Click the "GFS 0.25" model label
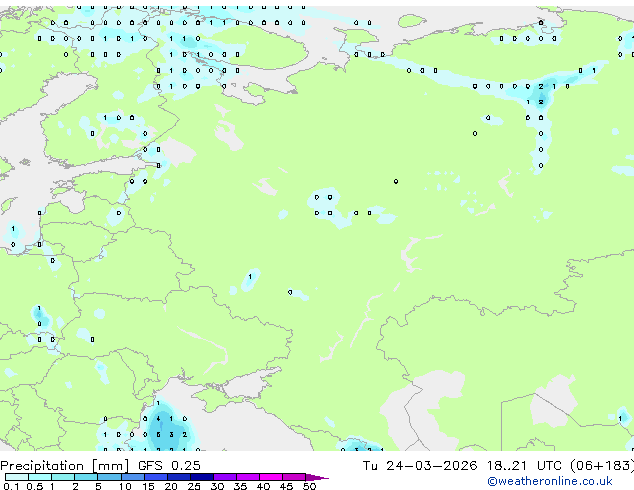The image size is (634, 490). click(169, 466)
